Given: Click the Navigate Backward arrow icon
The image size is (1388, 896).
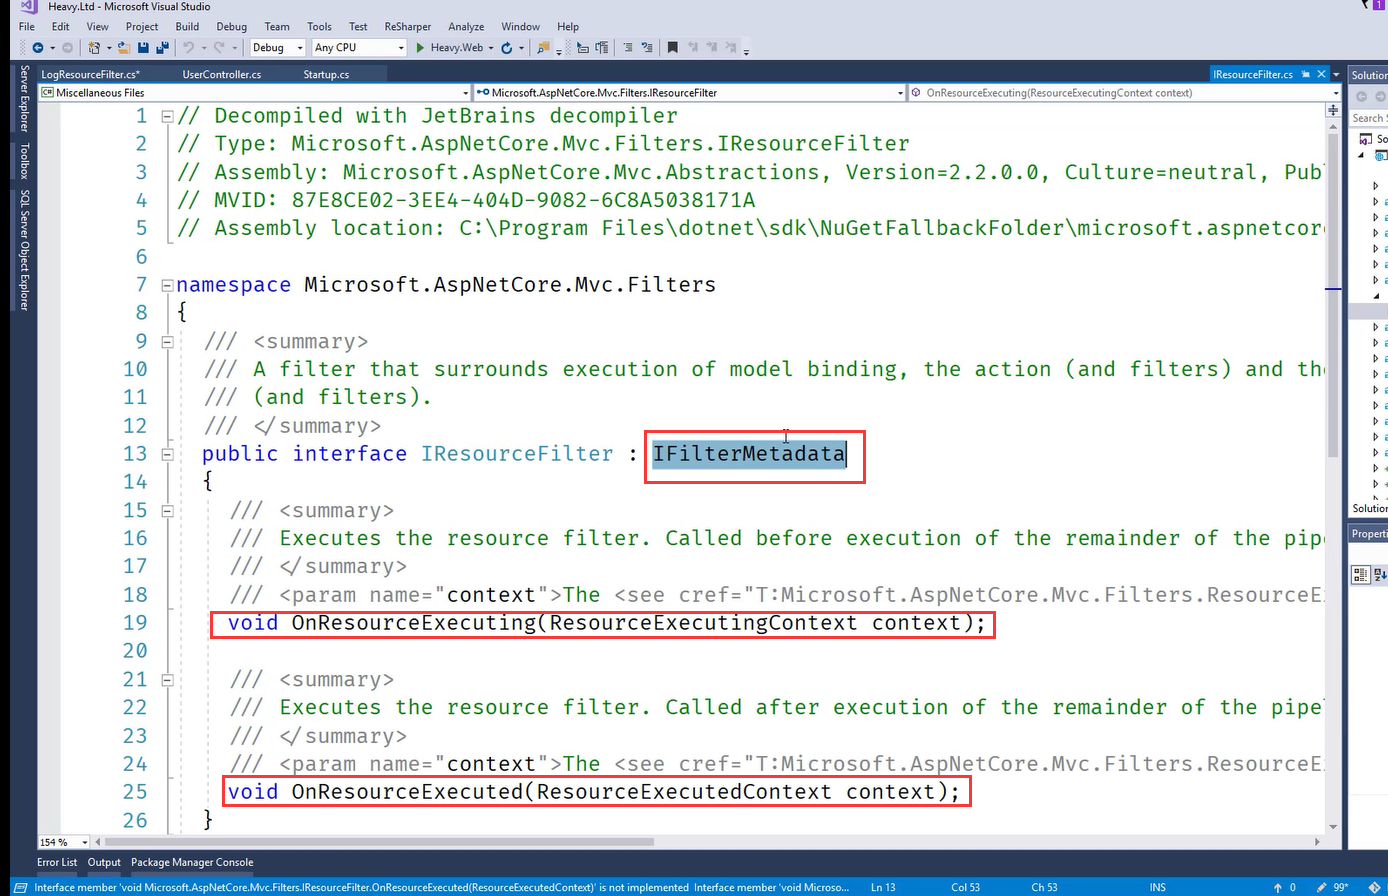Looking at the screenshot, I should coord(38,47).
